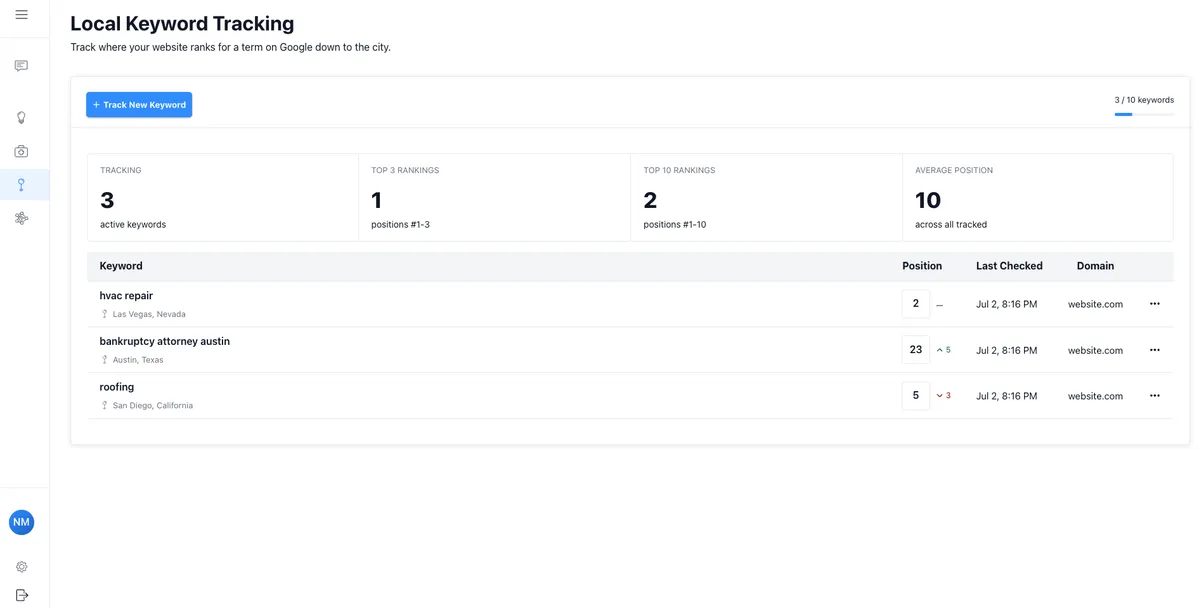Screen dimensions: 1199x608
Task: Open the options menu for roofing
Action: [1155, 395]
